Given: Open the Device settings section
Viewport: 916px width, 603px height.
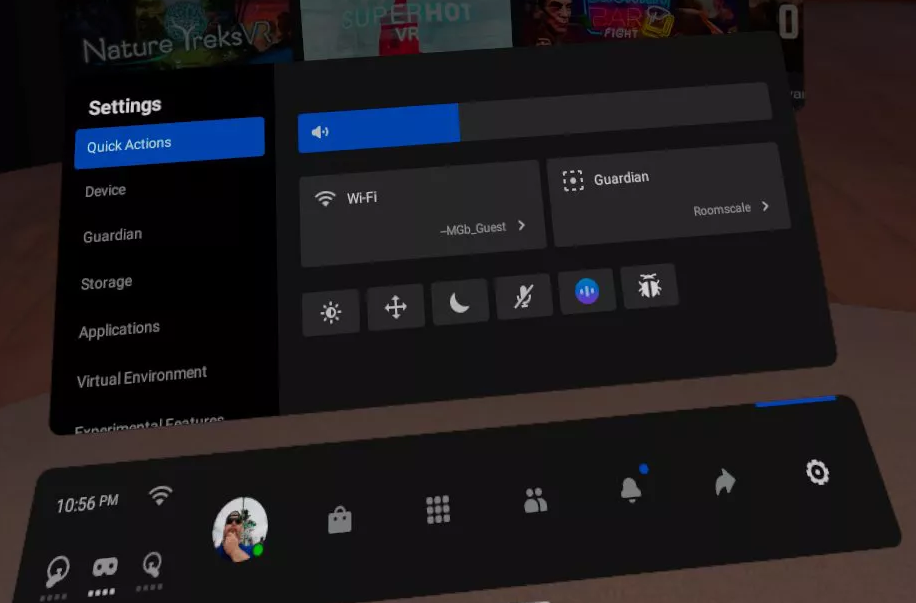Looking at the screenshot, I should click(x=105, y=190).
